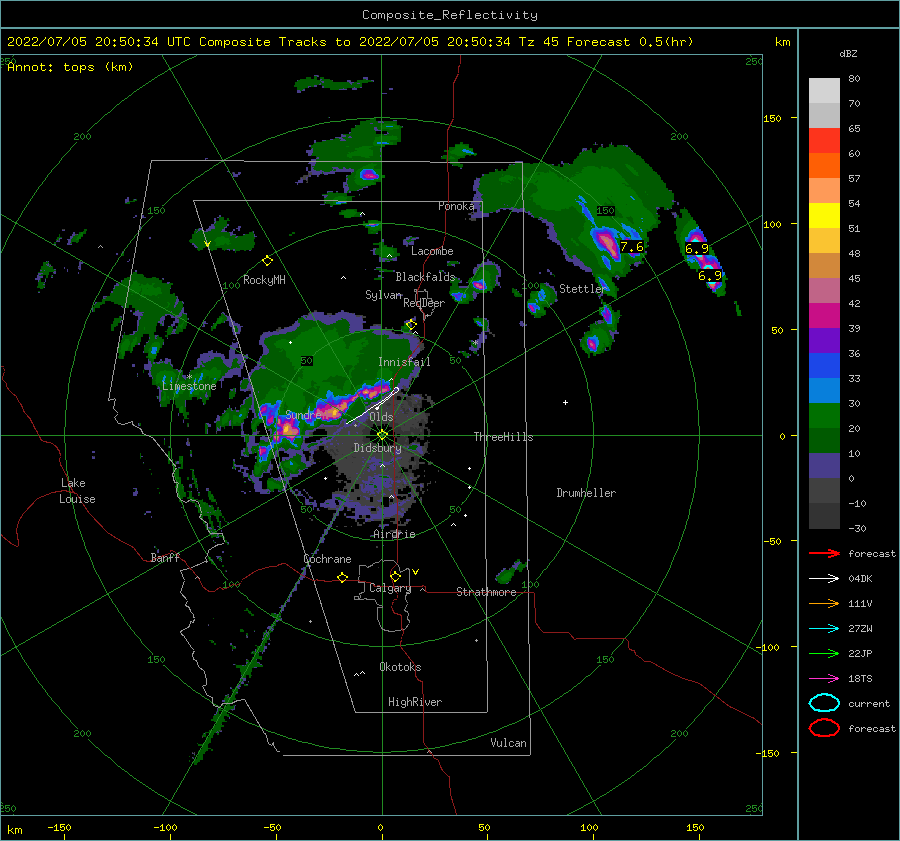Click the yellow diamond below the RedDeer label
The image size is (900, 841).
click(x=411, y=325)
